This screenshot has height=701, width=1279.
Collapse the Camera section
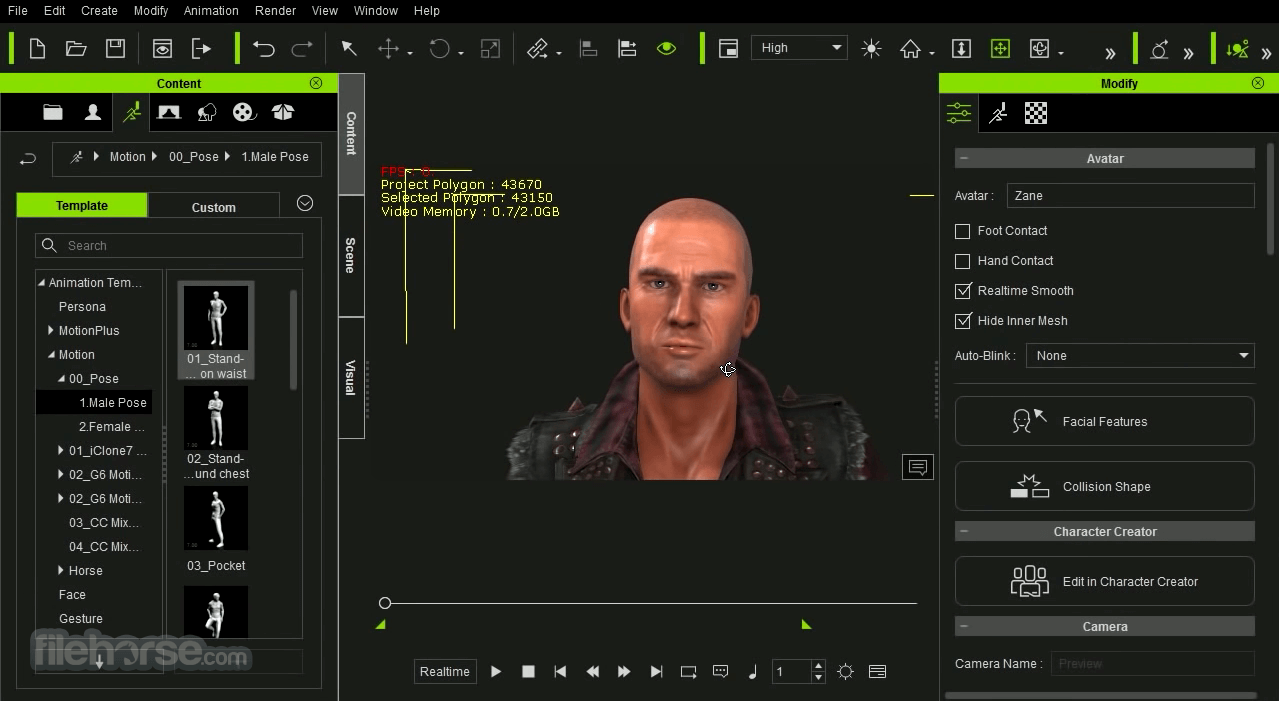pyautogui.click(x=964, y=626)
